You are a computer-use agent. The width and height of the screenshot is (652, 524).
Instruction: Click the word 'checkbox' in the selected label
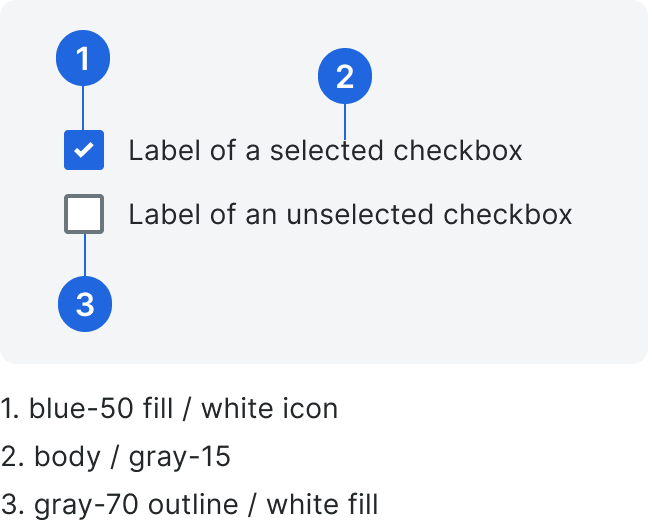tap(458, 150)
